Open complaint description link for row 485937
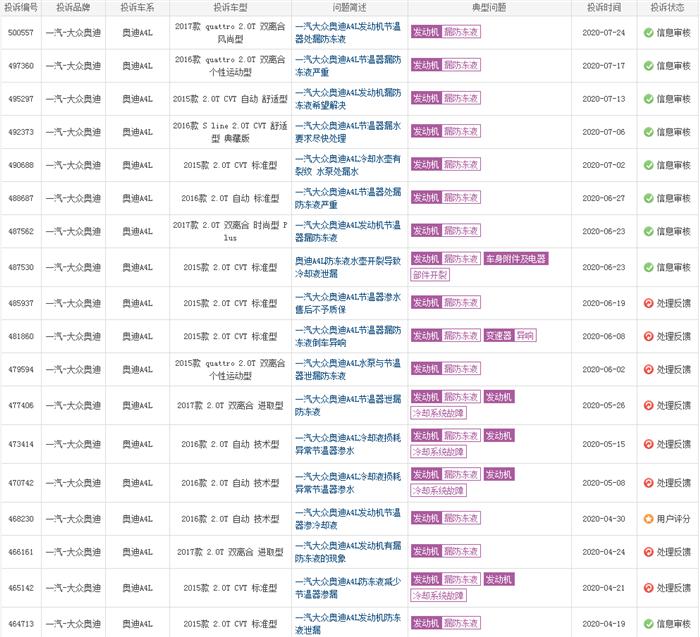This screenshot has width=700, height=637. tap(348, 303)
